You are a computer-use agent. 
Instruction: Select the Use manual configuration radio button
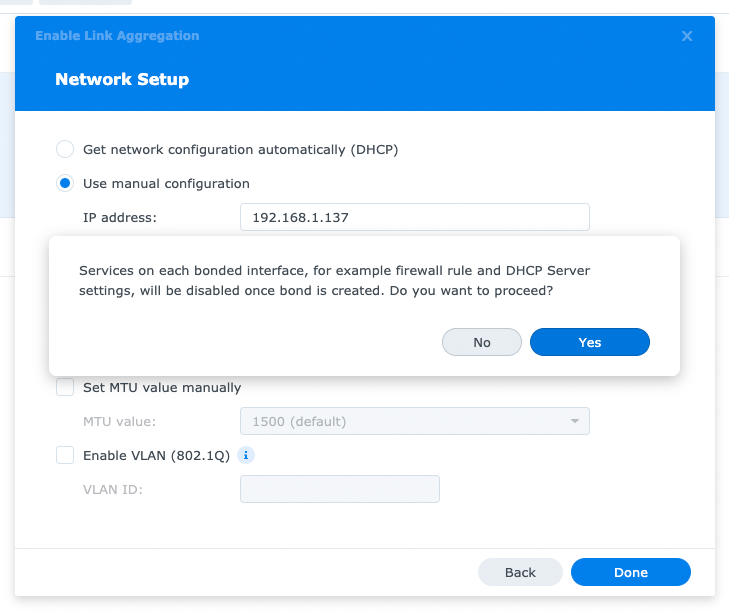coord(65,183)
